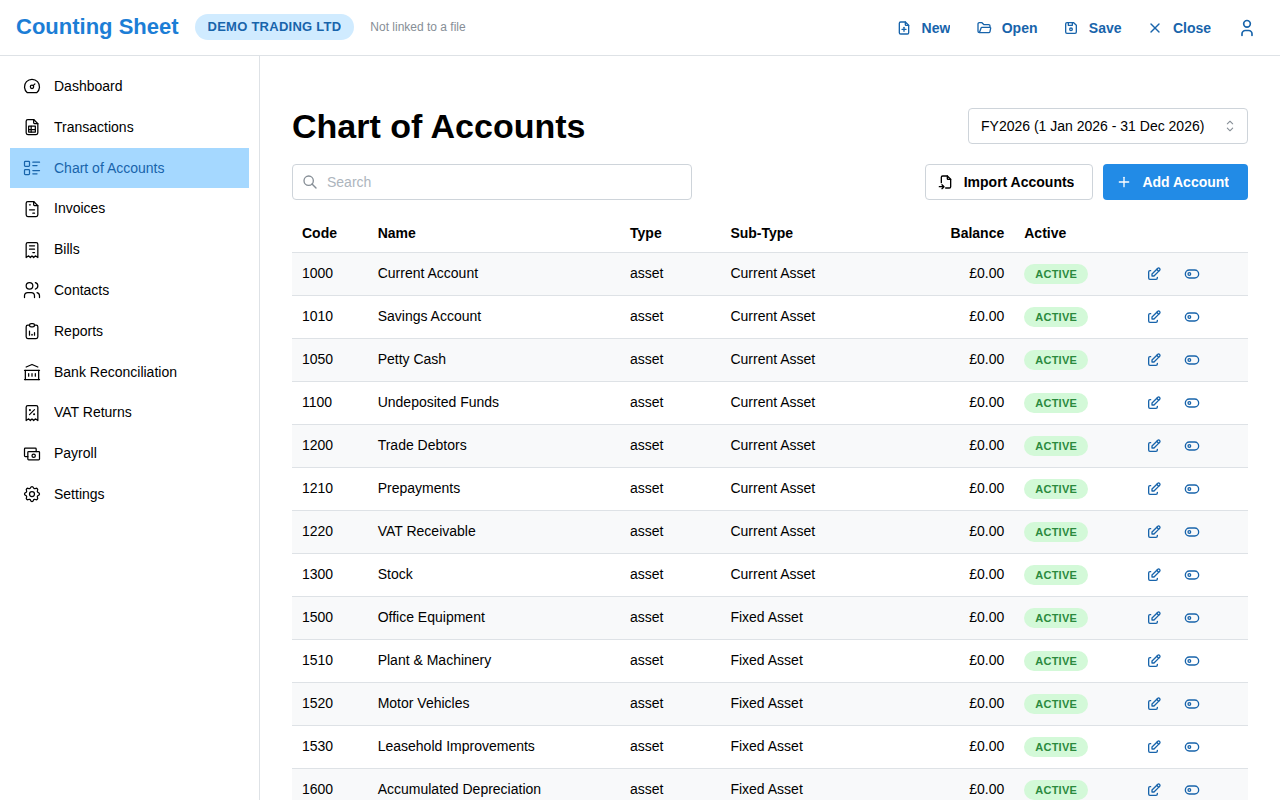The height and width of the screenshot is (800, 1280).
Task: Edit the Stock account
Action: pos(1154,575)
